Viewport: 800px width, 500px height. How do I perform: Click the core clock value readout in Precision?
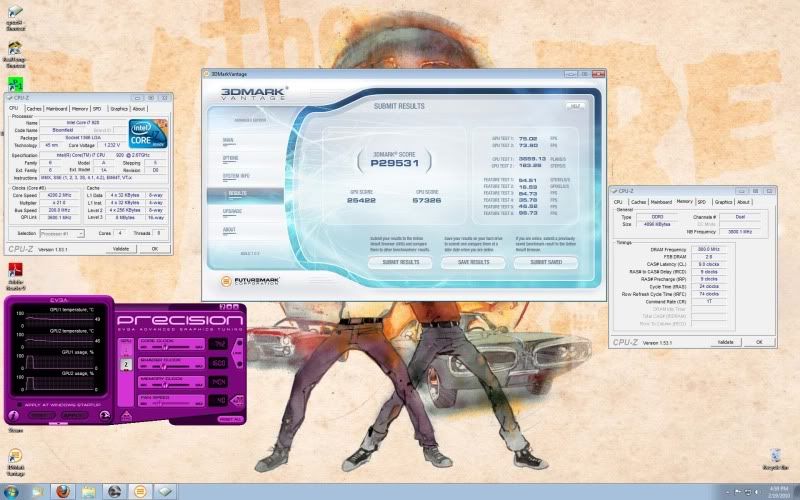pyautogui.click(x=218, y=344)
